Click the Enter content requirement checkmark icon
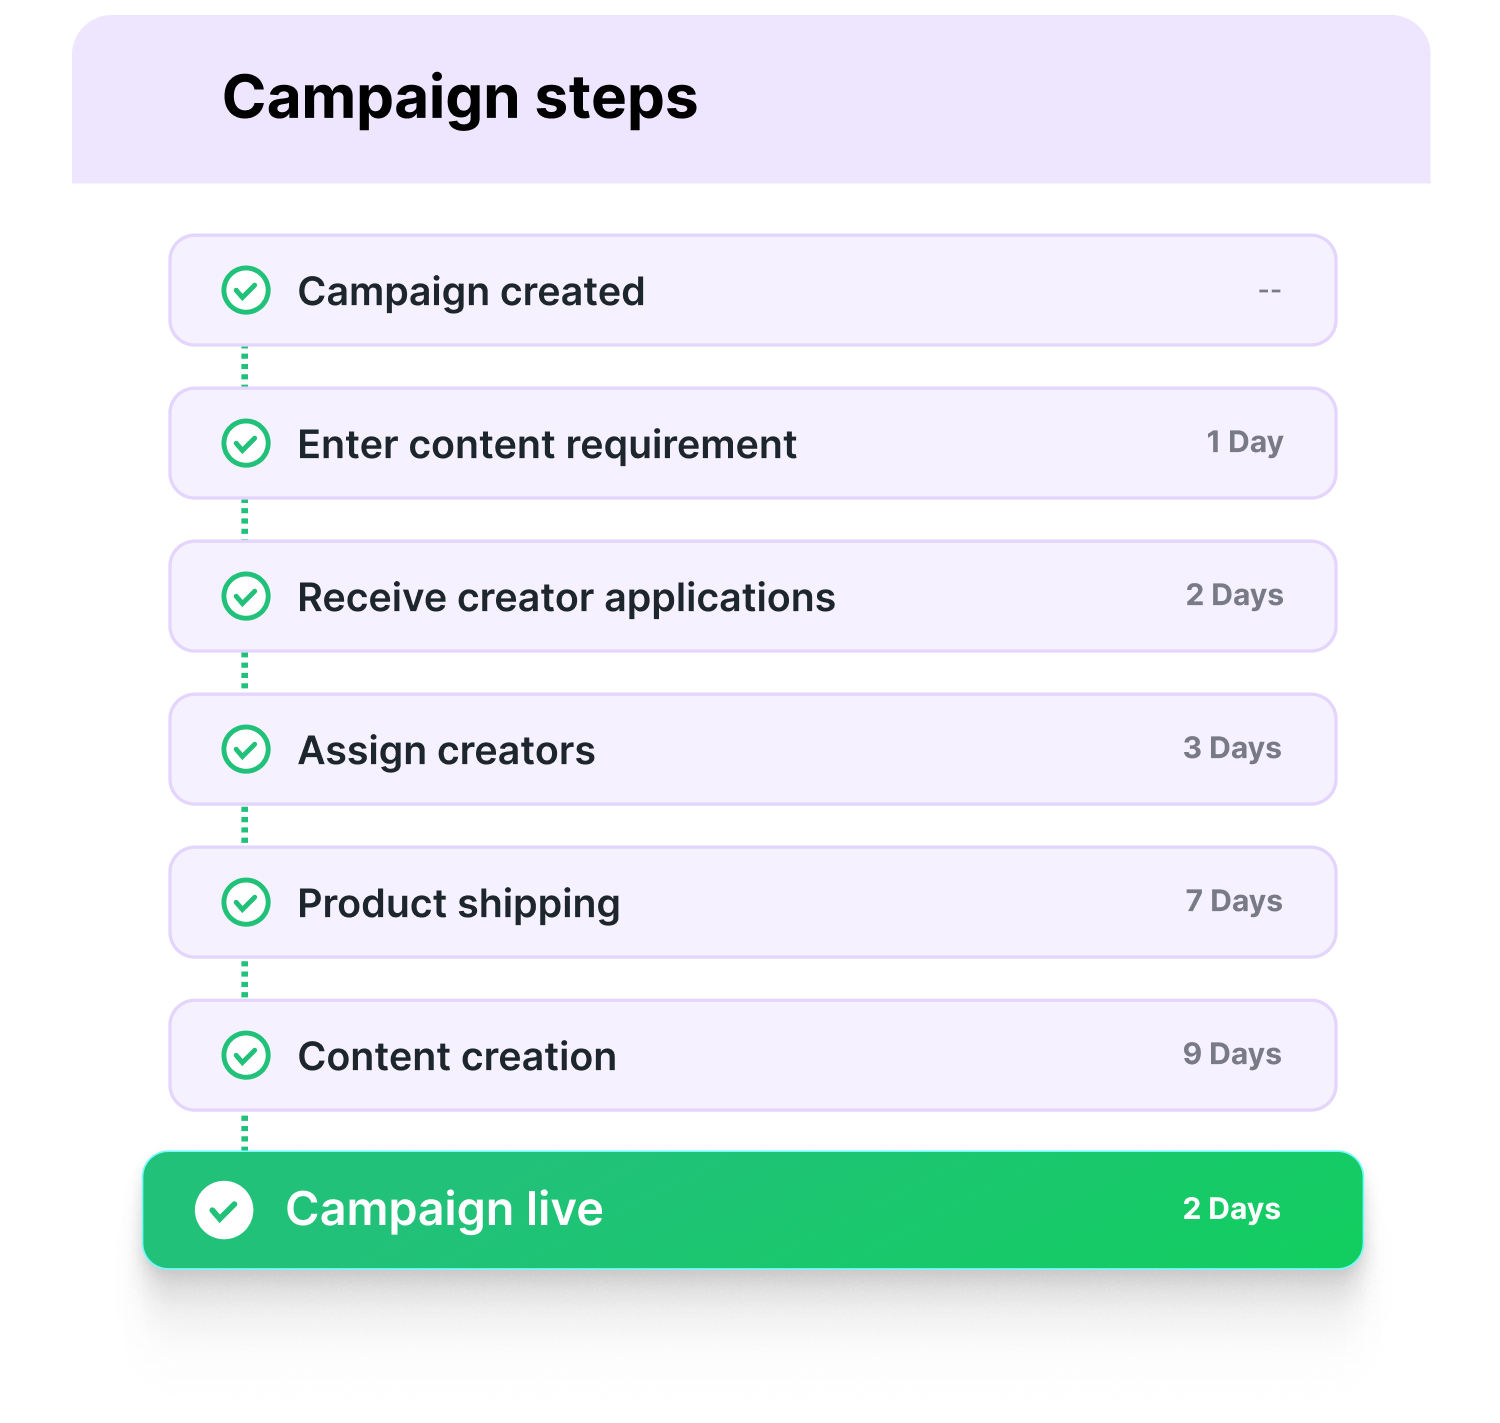The image size is (1500, 1423). click(246, 444)
